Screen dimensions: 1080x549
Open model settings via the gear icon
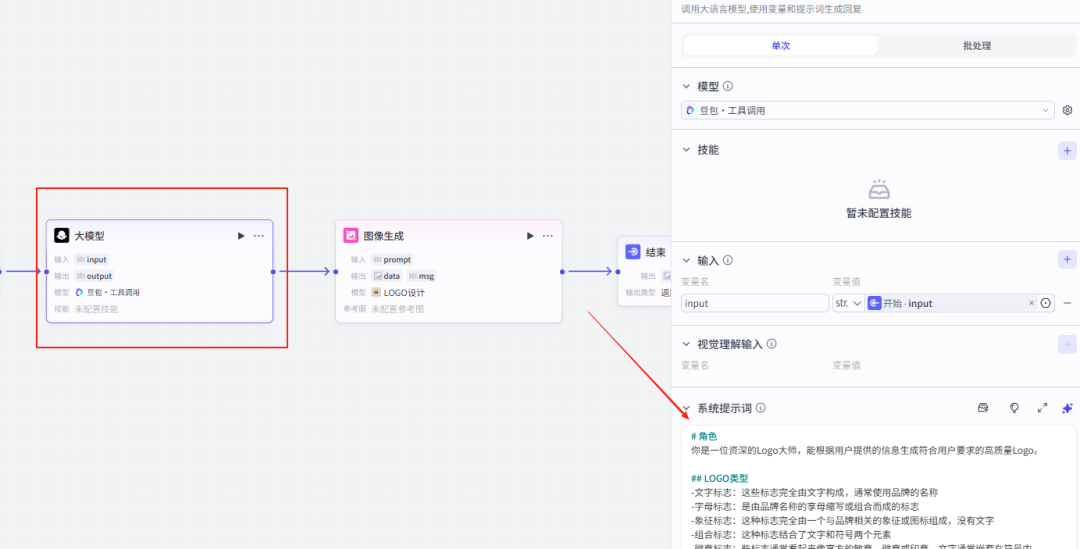(1067, 110)
